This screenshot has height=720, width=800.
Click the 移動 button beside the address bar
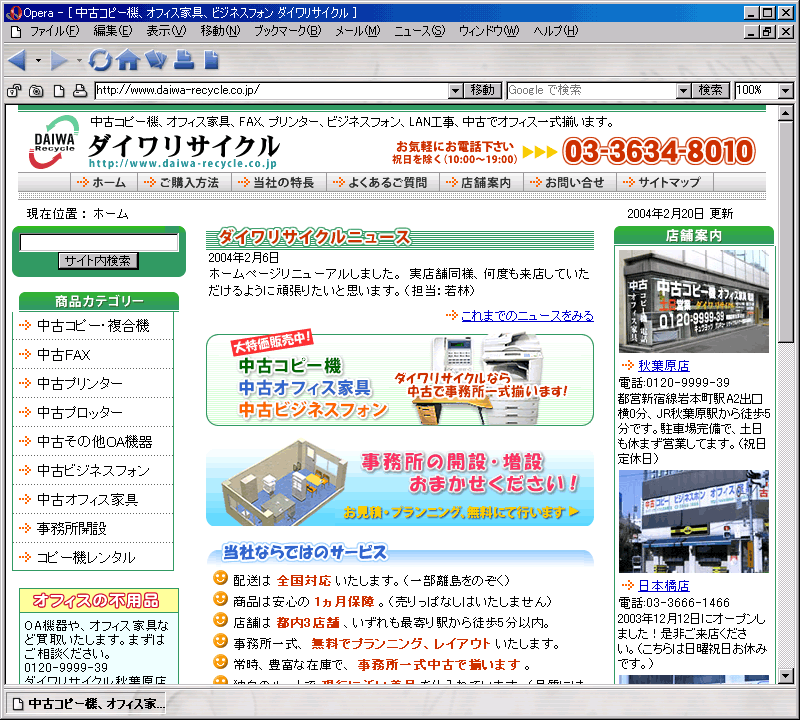[483, 91]
